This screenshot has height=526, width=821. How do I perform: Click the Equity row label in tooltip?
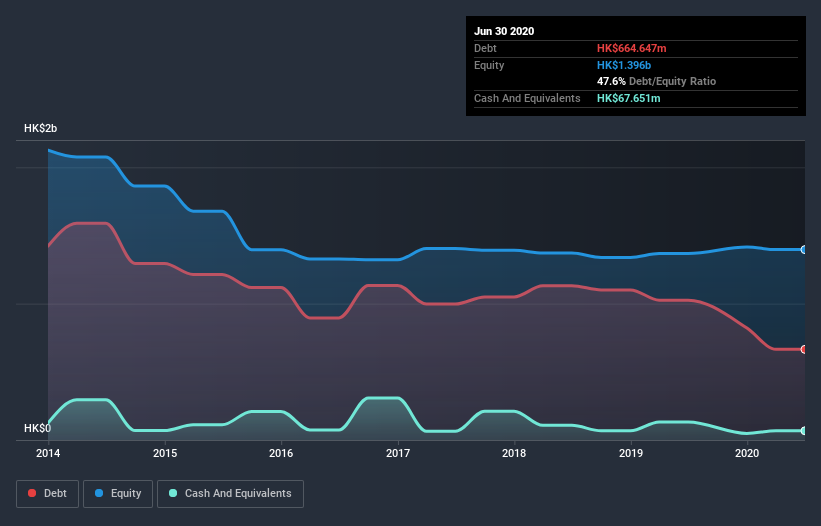tap(489, 65)
